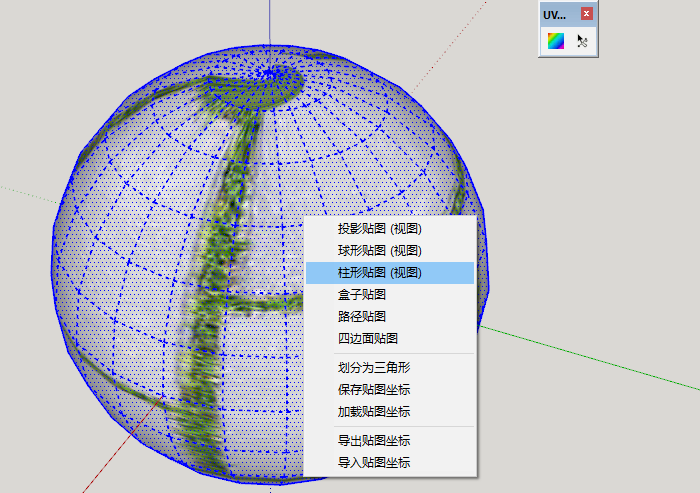Select 盒子贴图 box mapping option
Viewport: 700px width, 493px height.
pyautogui.click(x=362, y=295)
